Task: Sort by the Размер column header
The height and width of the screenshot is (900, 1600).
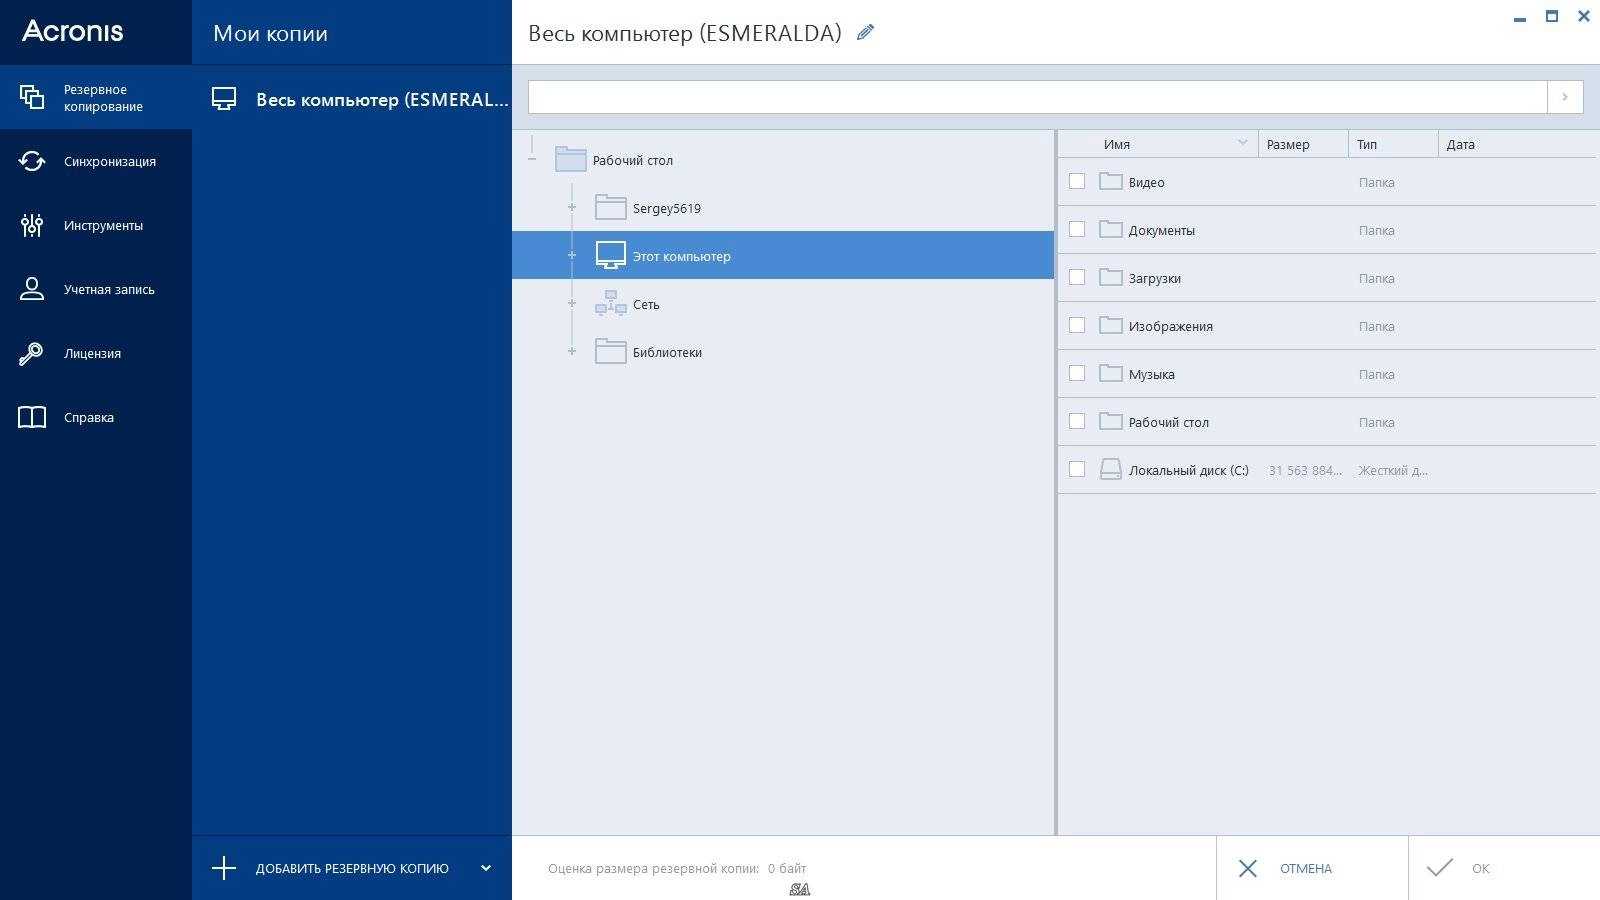Action: (1303, 144)
